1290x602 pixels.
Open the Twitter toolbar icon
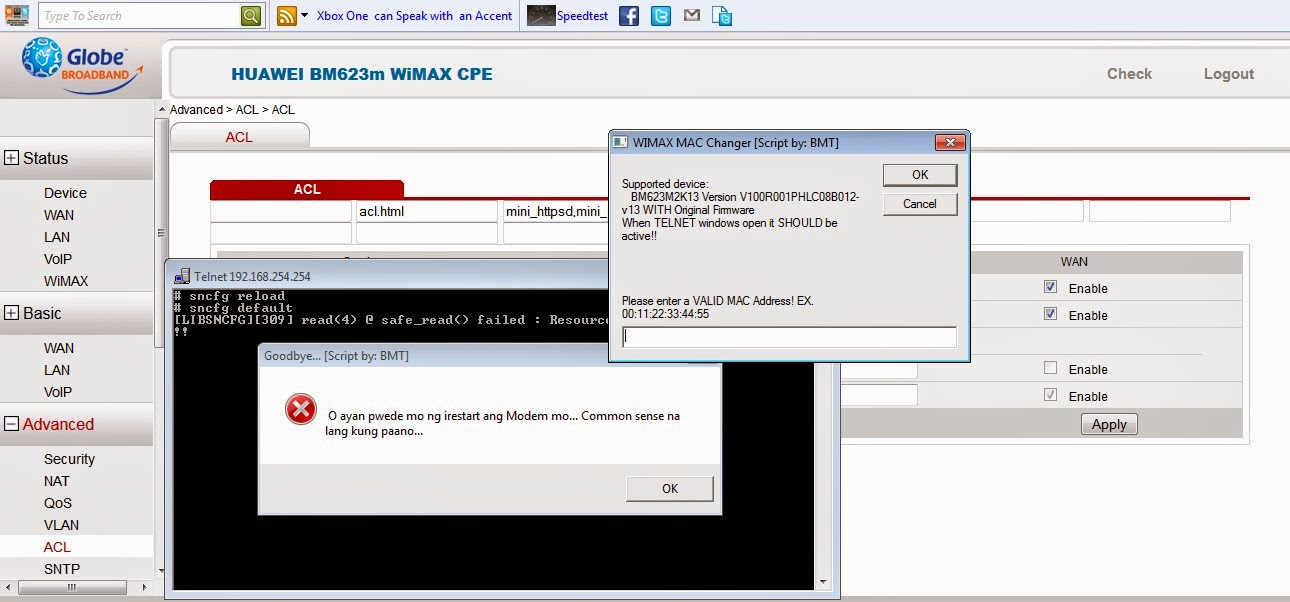[x=660, y=16]
